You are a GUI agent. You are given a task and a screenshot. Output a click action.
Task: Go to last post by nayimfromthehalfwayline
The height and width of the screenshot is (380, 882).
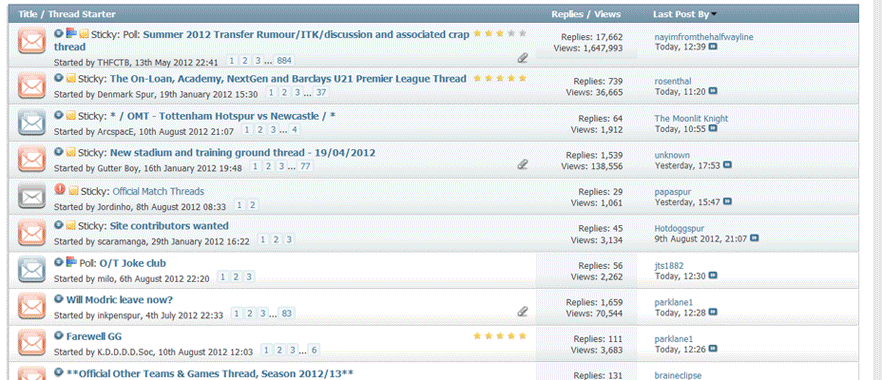pyautogui.click(x=713, y=47)
